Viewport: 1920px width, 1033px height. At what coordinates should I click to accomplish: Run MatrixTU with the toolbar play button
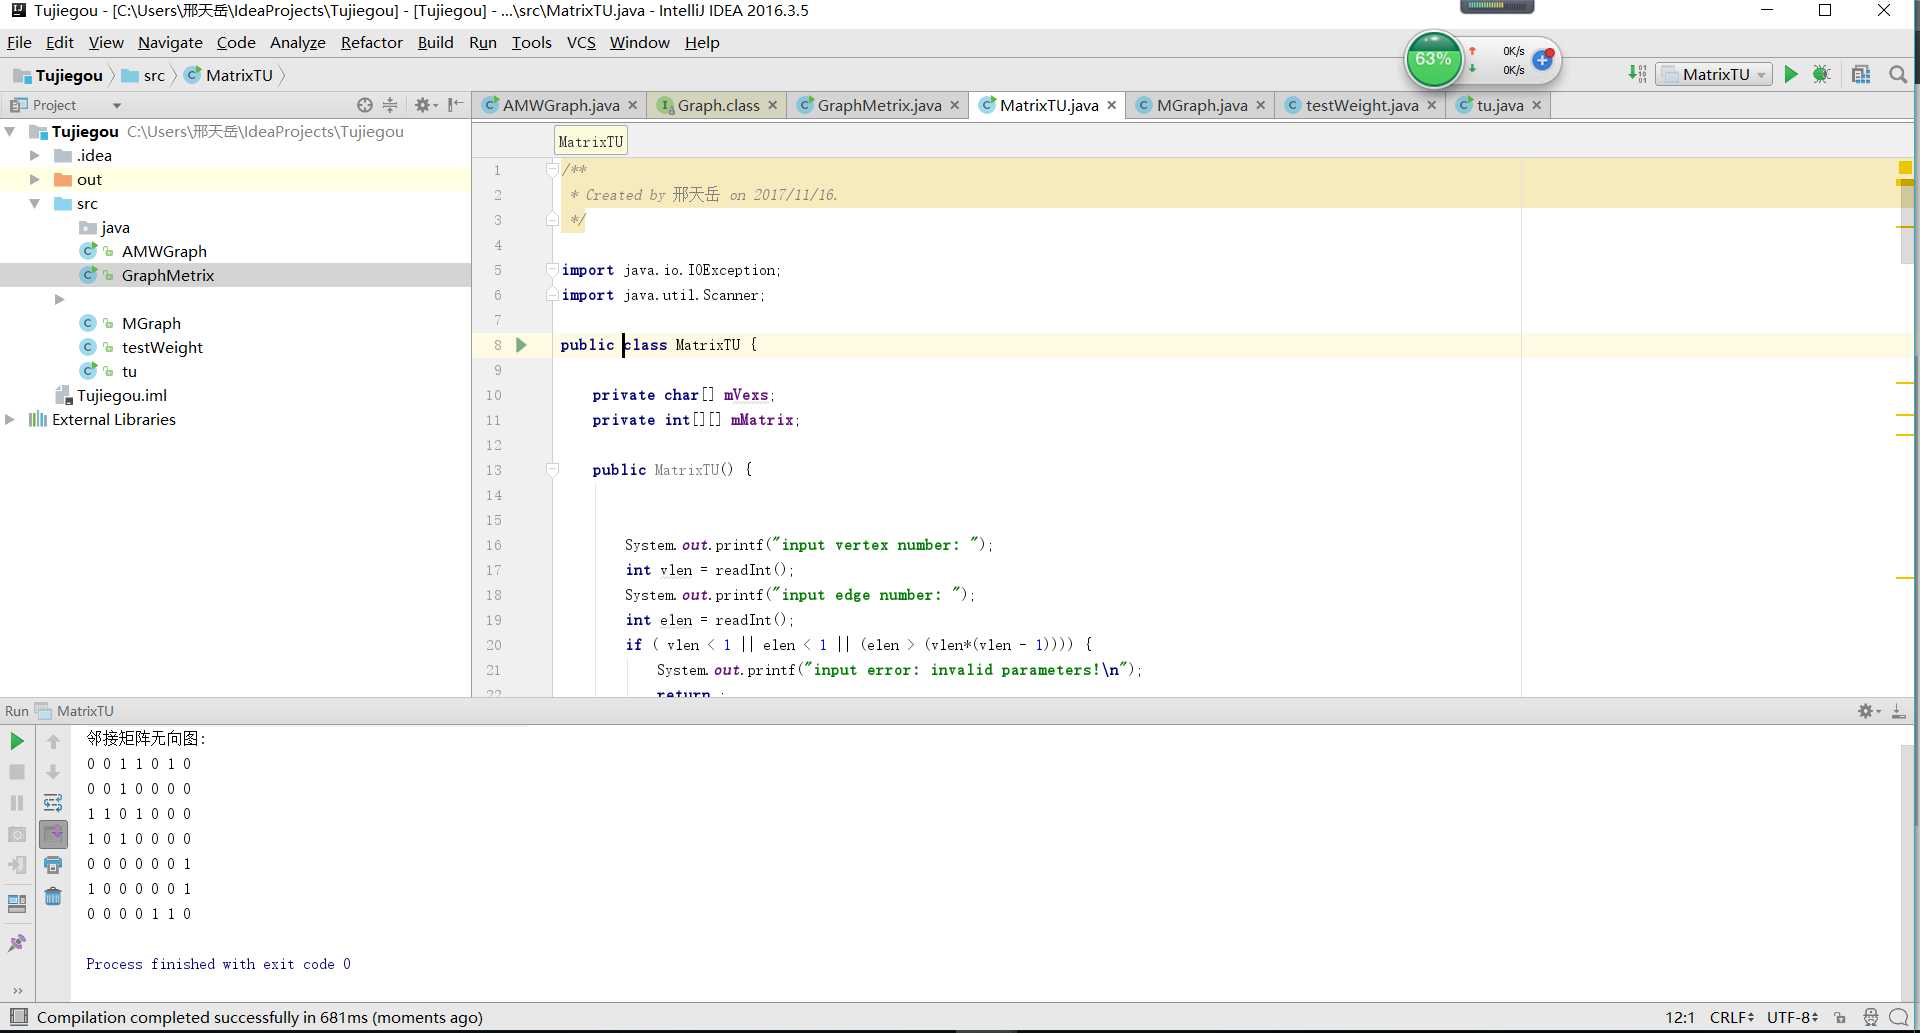1791,74
